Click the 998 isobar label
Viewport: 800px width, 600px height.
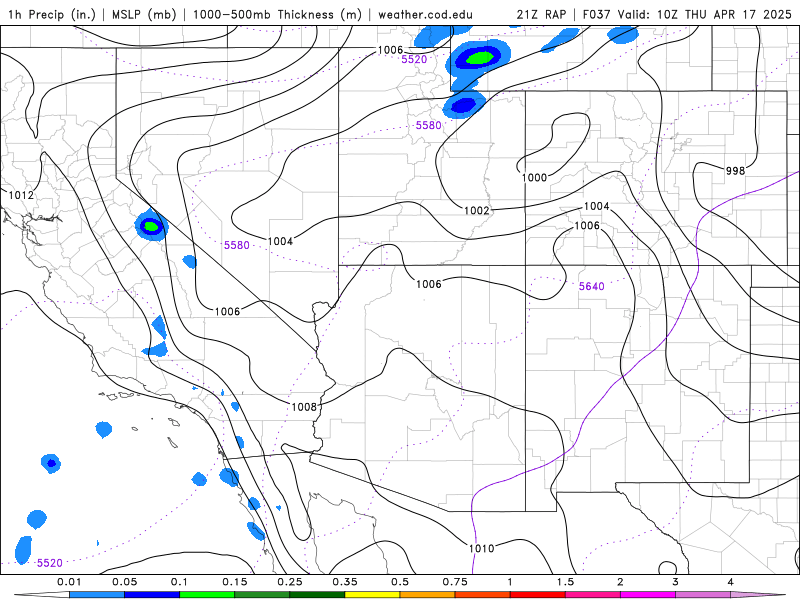pyautogui.click(x=735, y=171)
